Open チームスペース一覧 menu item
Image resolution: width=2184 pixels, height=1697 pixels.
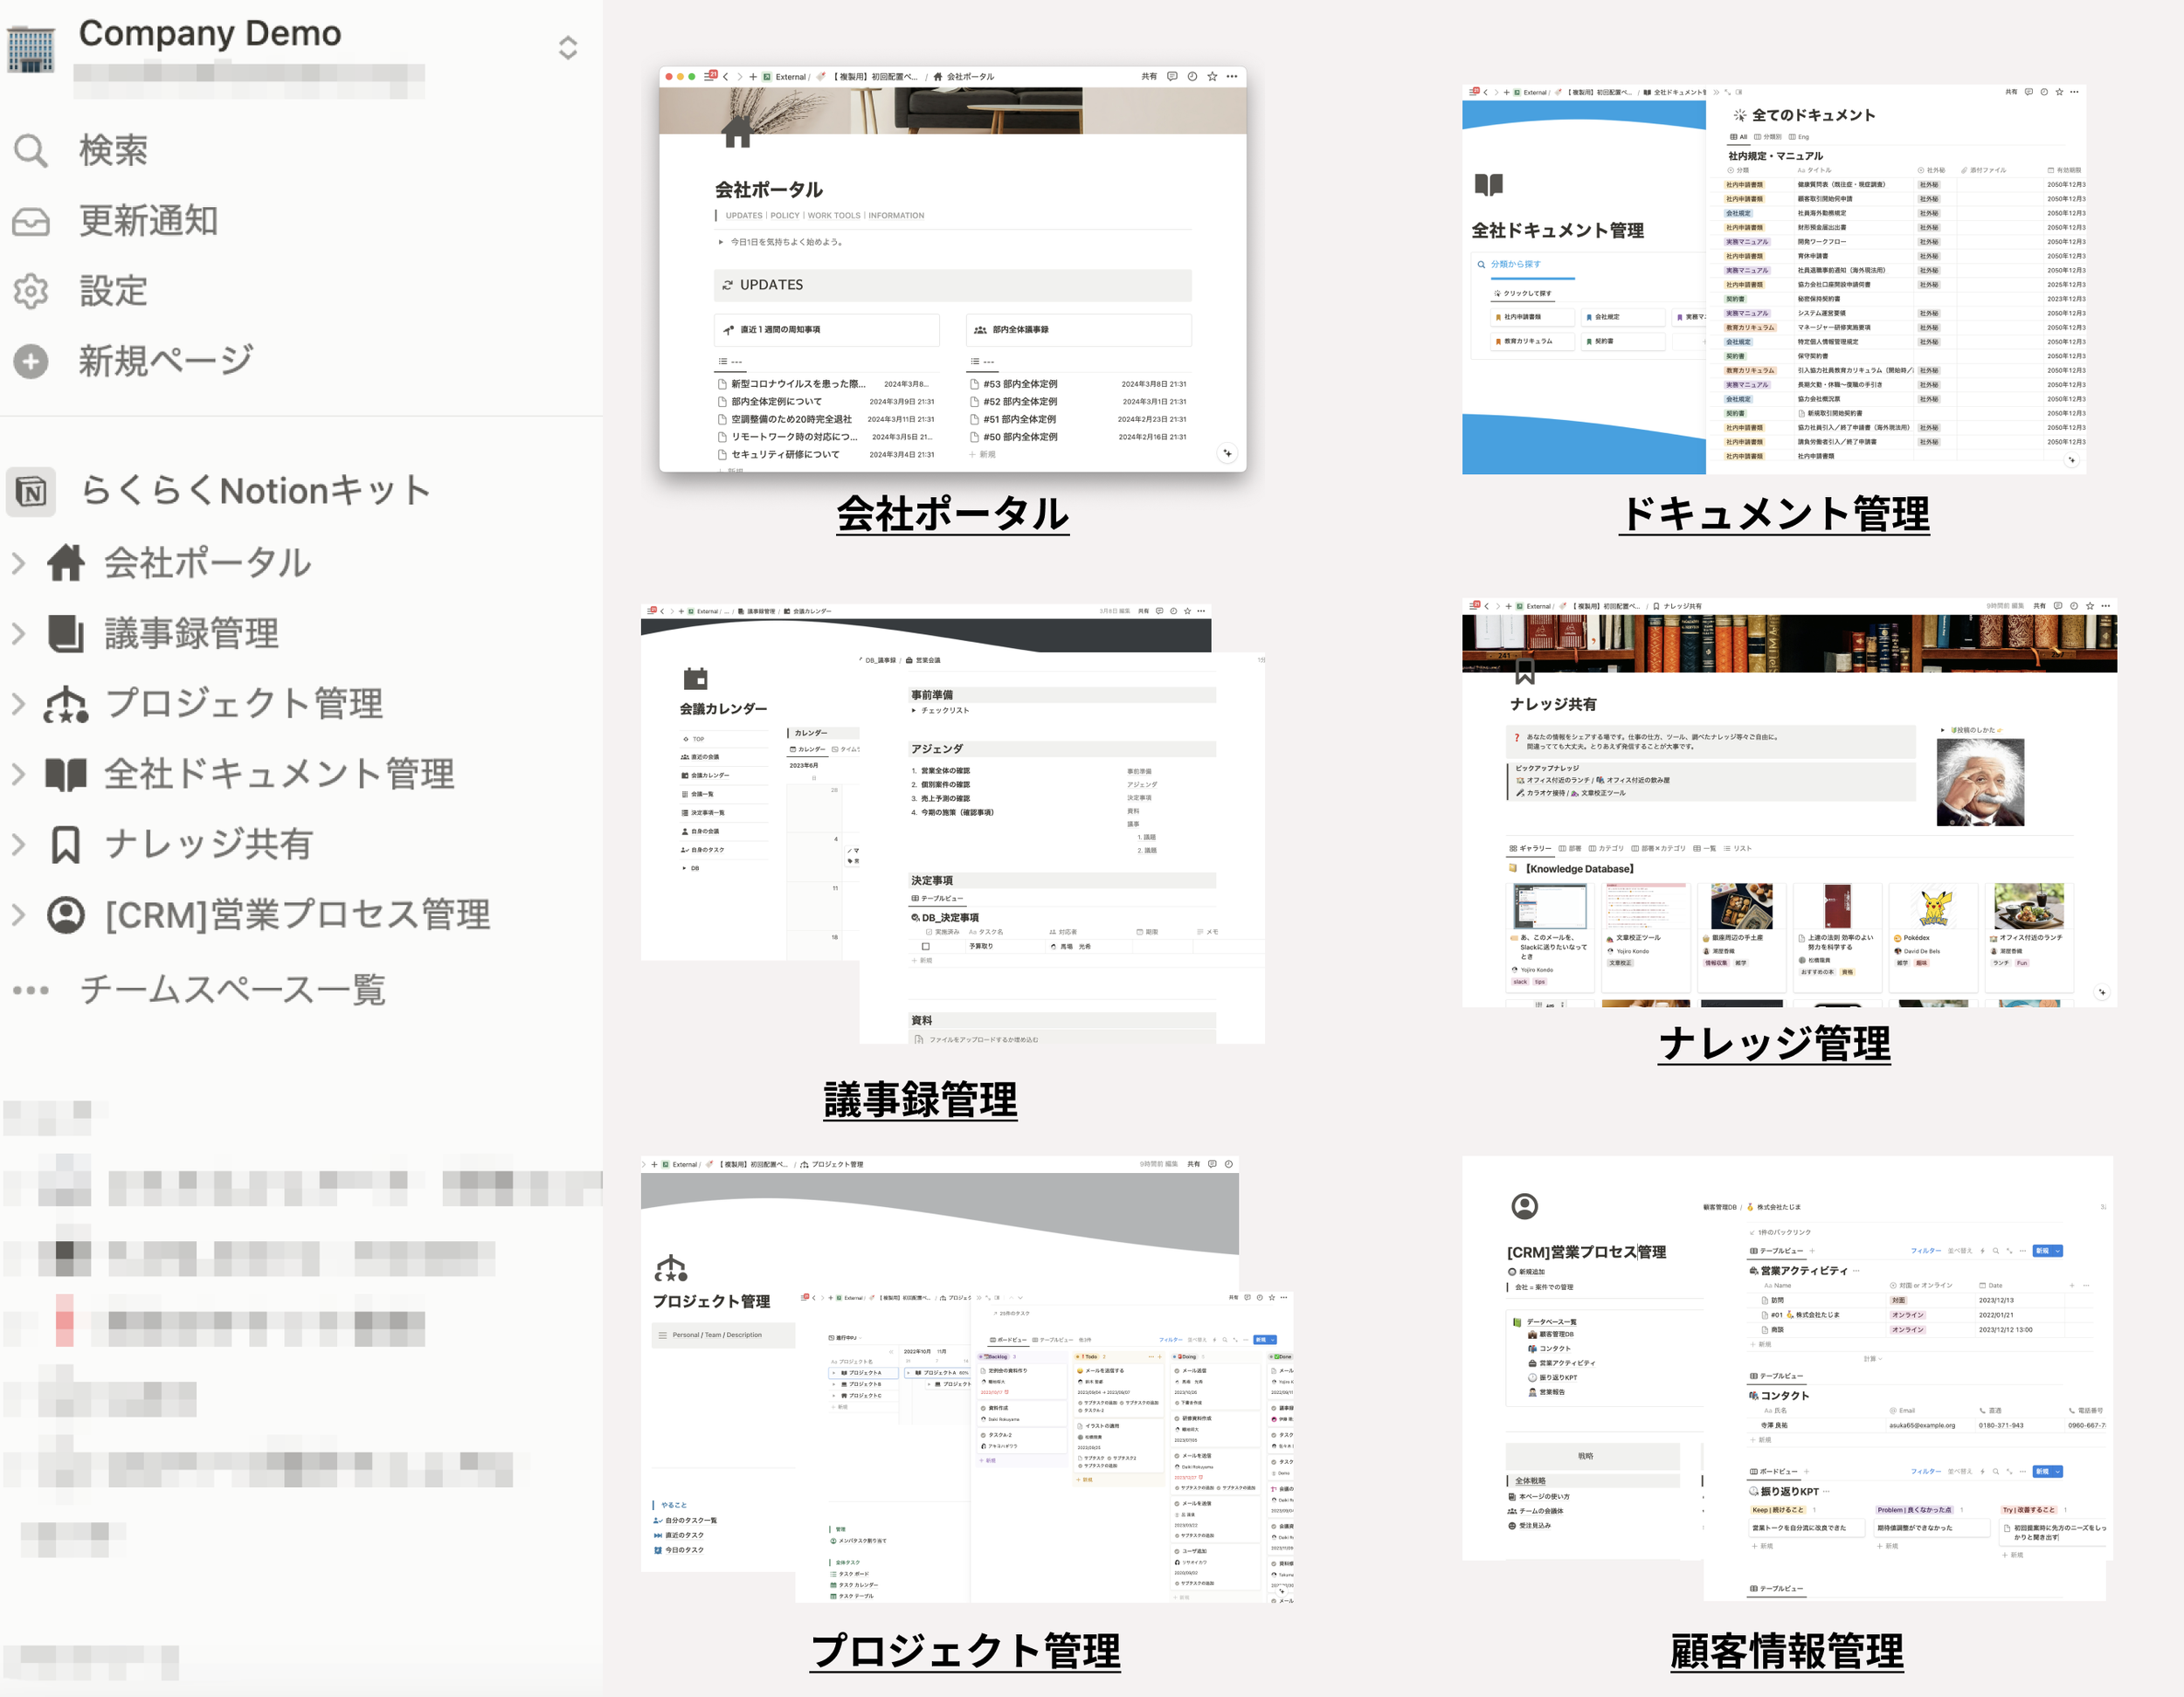pos(232,989)
